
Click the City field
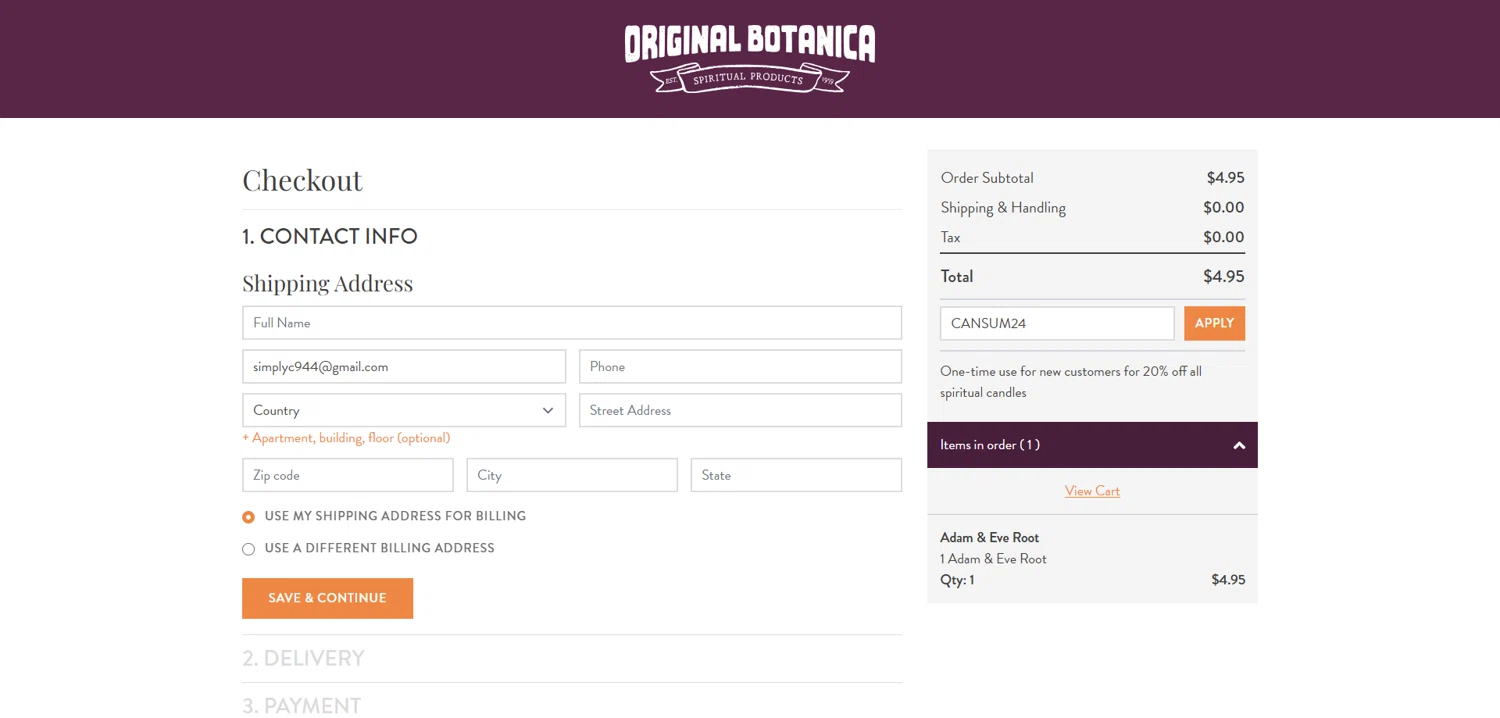coord(572,475)
